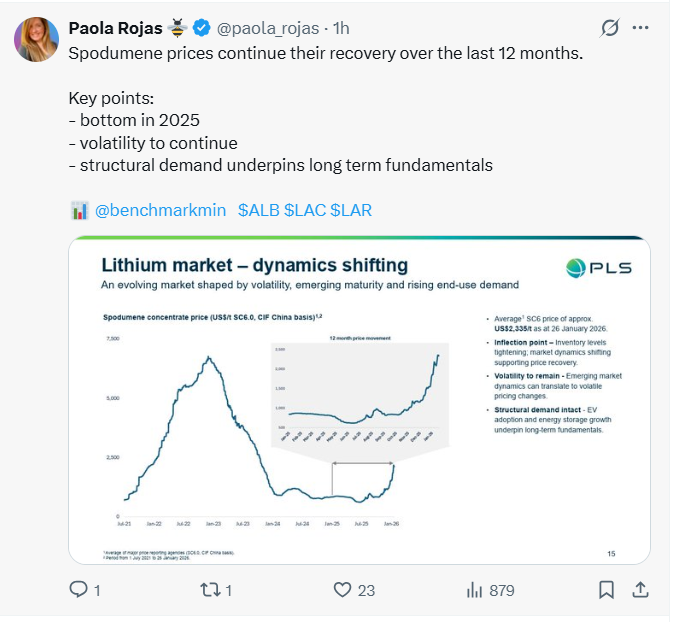Click the reply comment icon
This screenshot has width=677, height=622.
pos(79,590)
